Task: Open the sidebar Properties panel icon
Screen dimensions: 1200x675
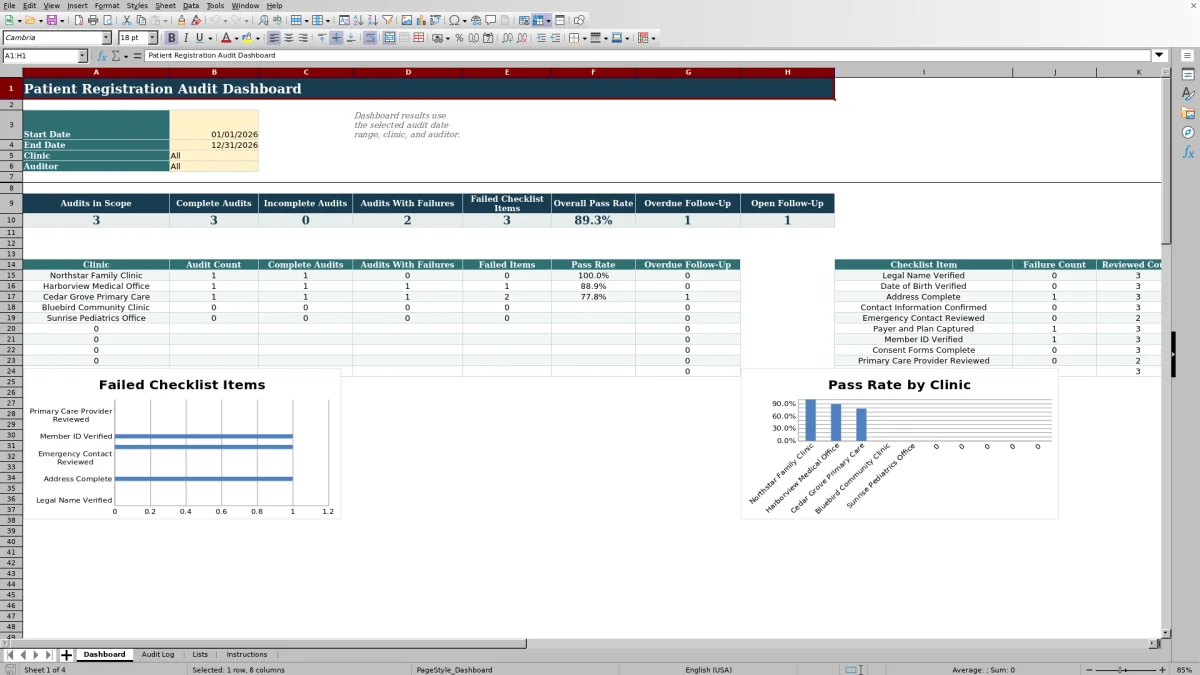Action: [1188, 75]
